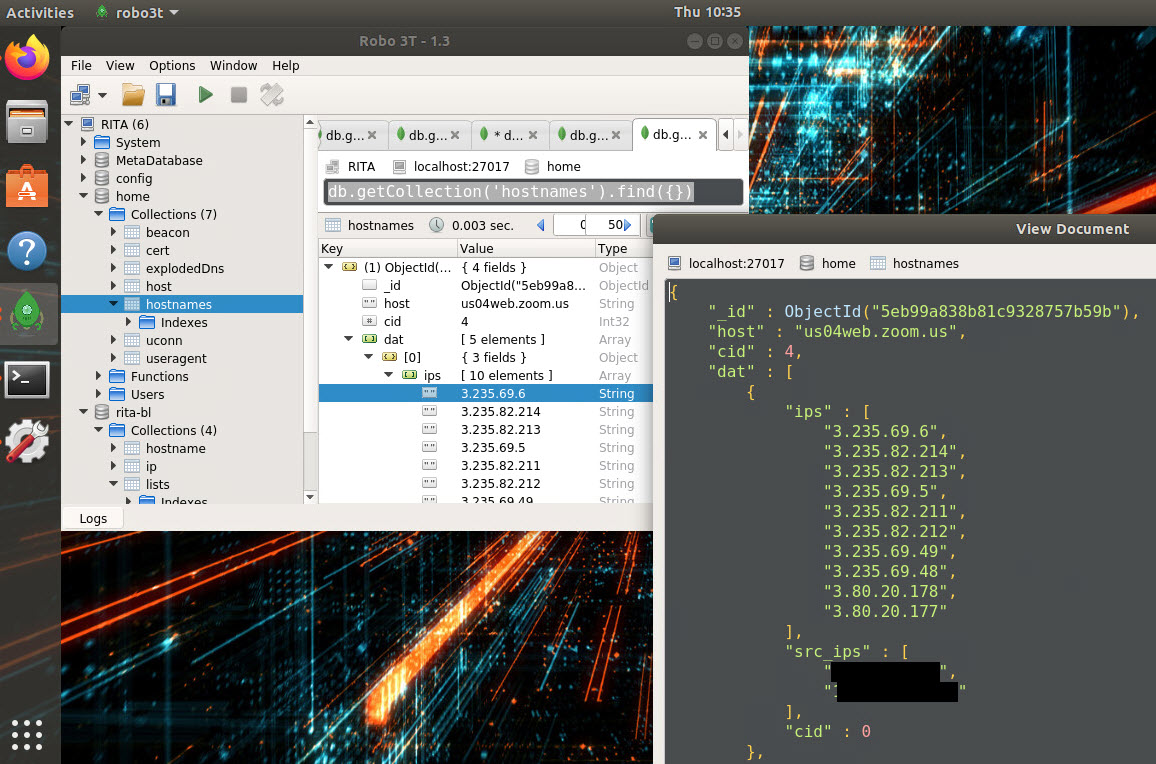Open the Help menu
The width and height of the screenshot is (1156, 764).
click(x=285, y=66)
